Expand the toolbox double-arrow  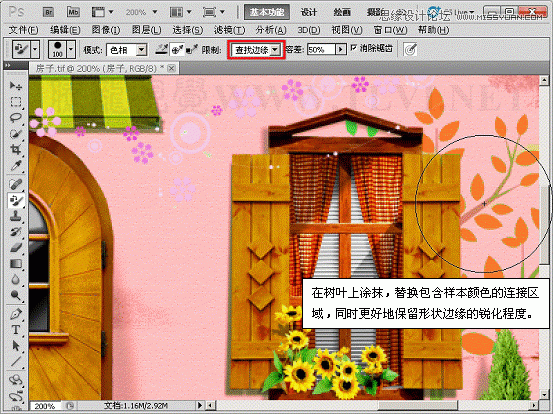tap(7, 65)
